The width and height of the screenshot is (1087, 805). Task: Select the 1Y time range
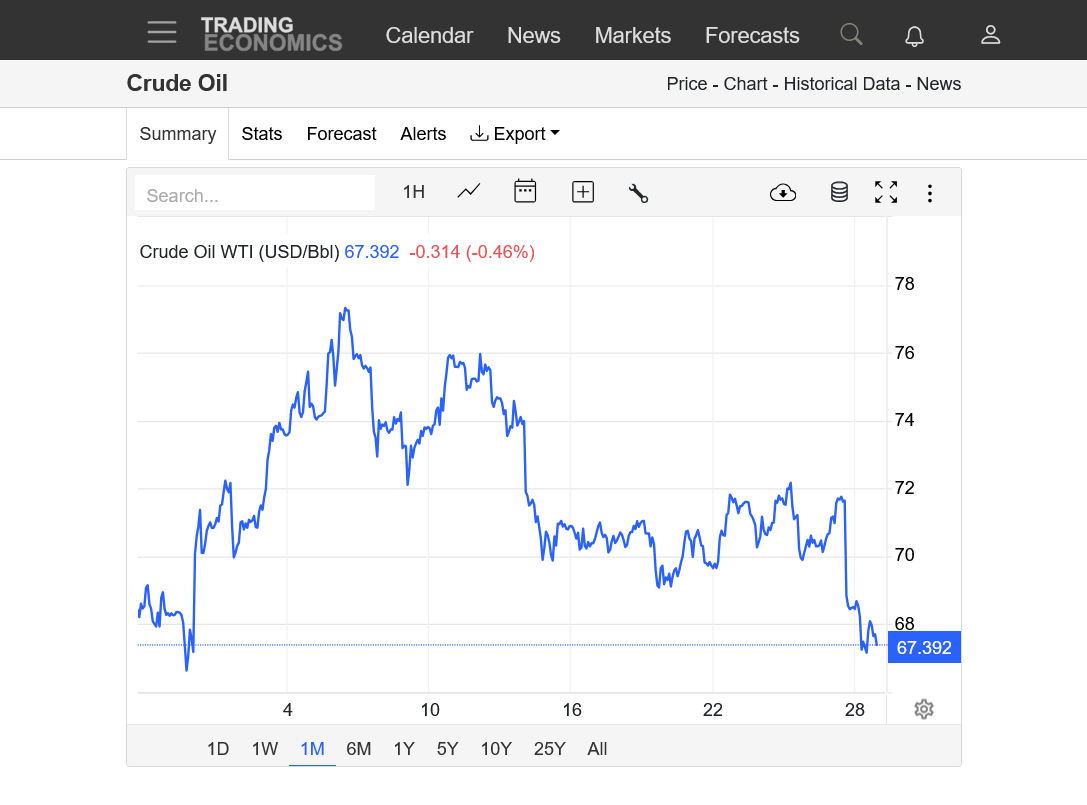tap(404, 749)
